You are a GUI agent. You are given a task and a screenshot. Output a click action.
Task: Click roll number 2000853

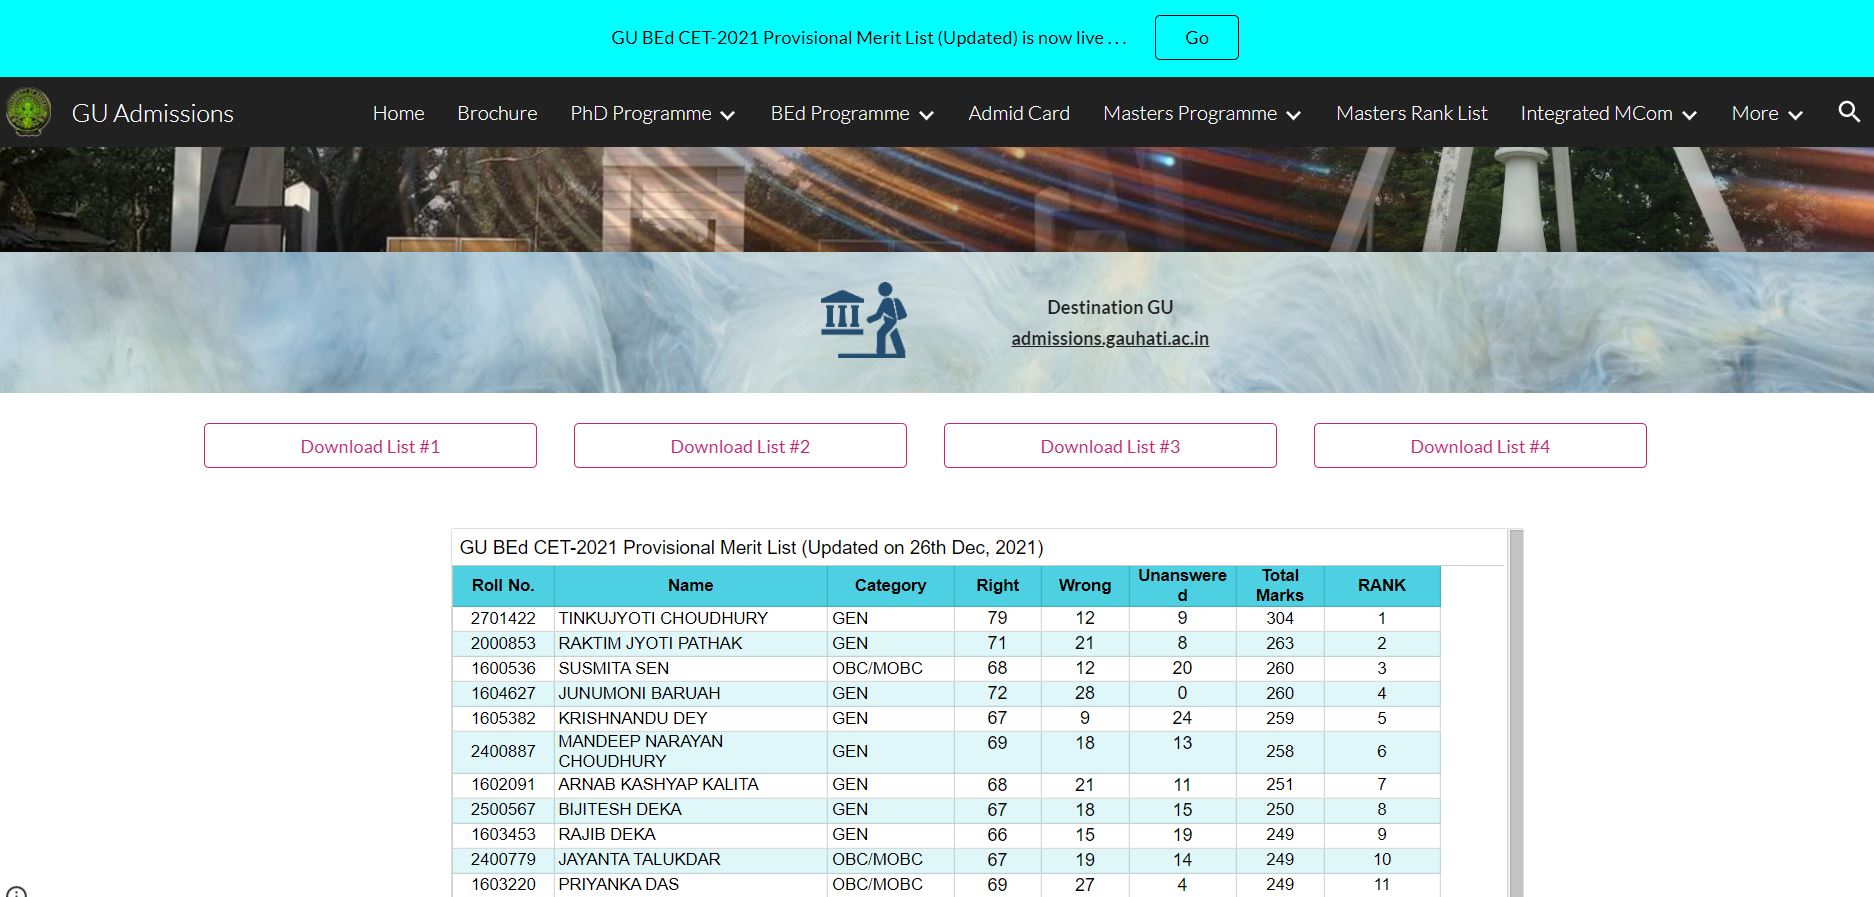tap(503, 643)
